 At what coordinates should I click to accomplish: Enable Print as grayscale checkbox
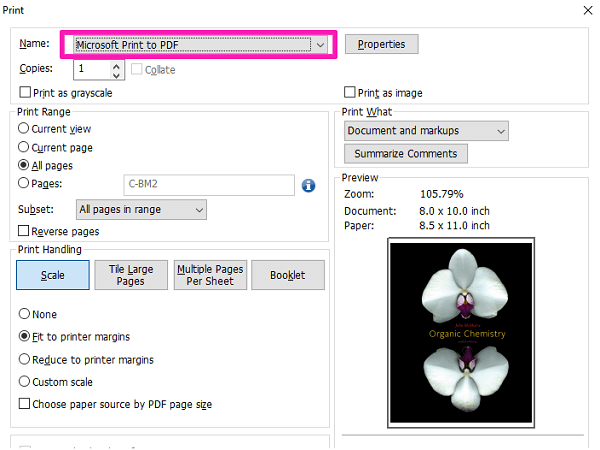(25, 93)
